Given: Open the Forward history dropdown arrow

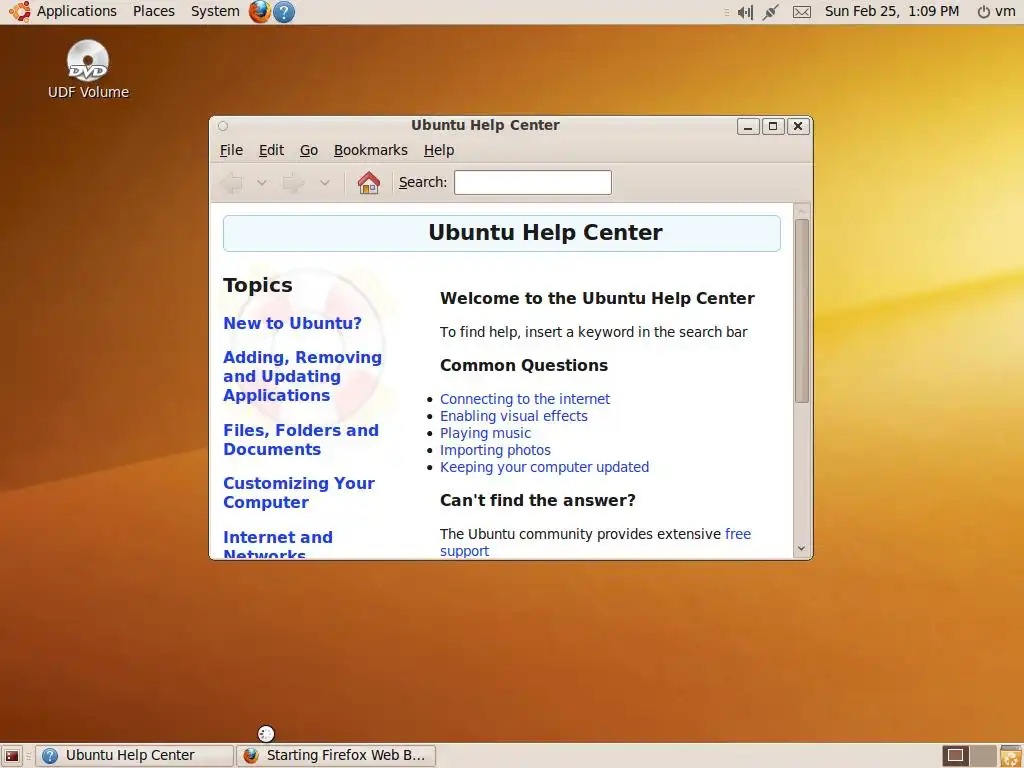Looking at the screenshot, I should [x=325, y=183].
